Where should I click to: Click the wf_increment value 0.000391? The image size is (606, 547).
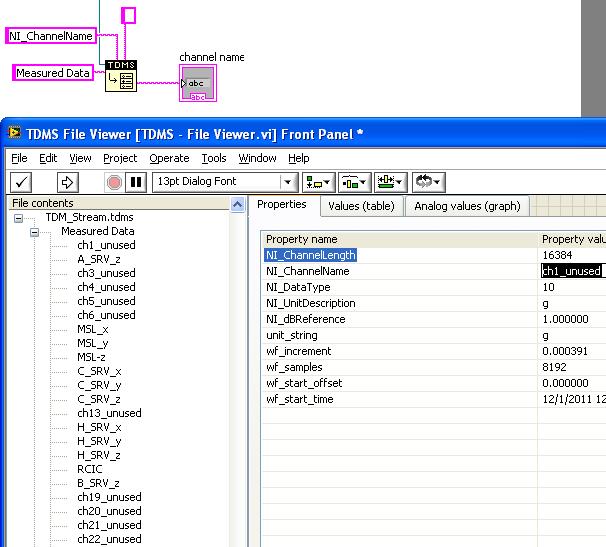(565, 351)
